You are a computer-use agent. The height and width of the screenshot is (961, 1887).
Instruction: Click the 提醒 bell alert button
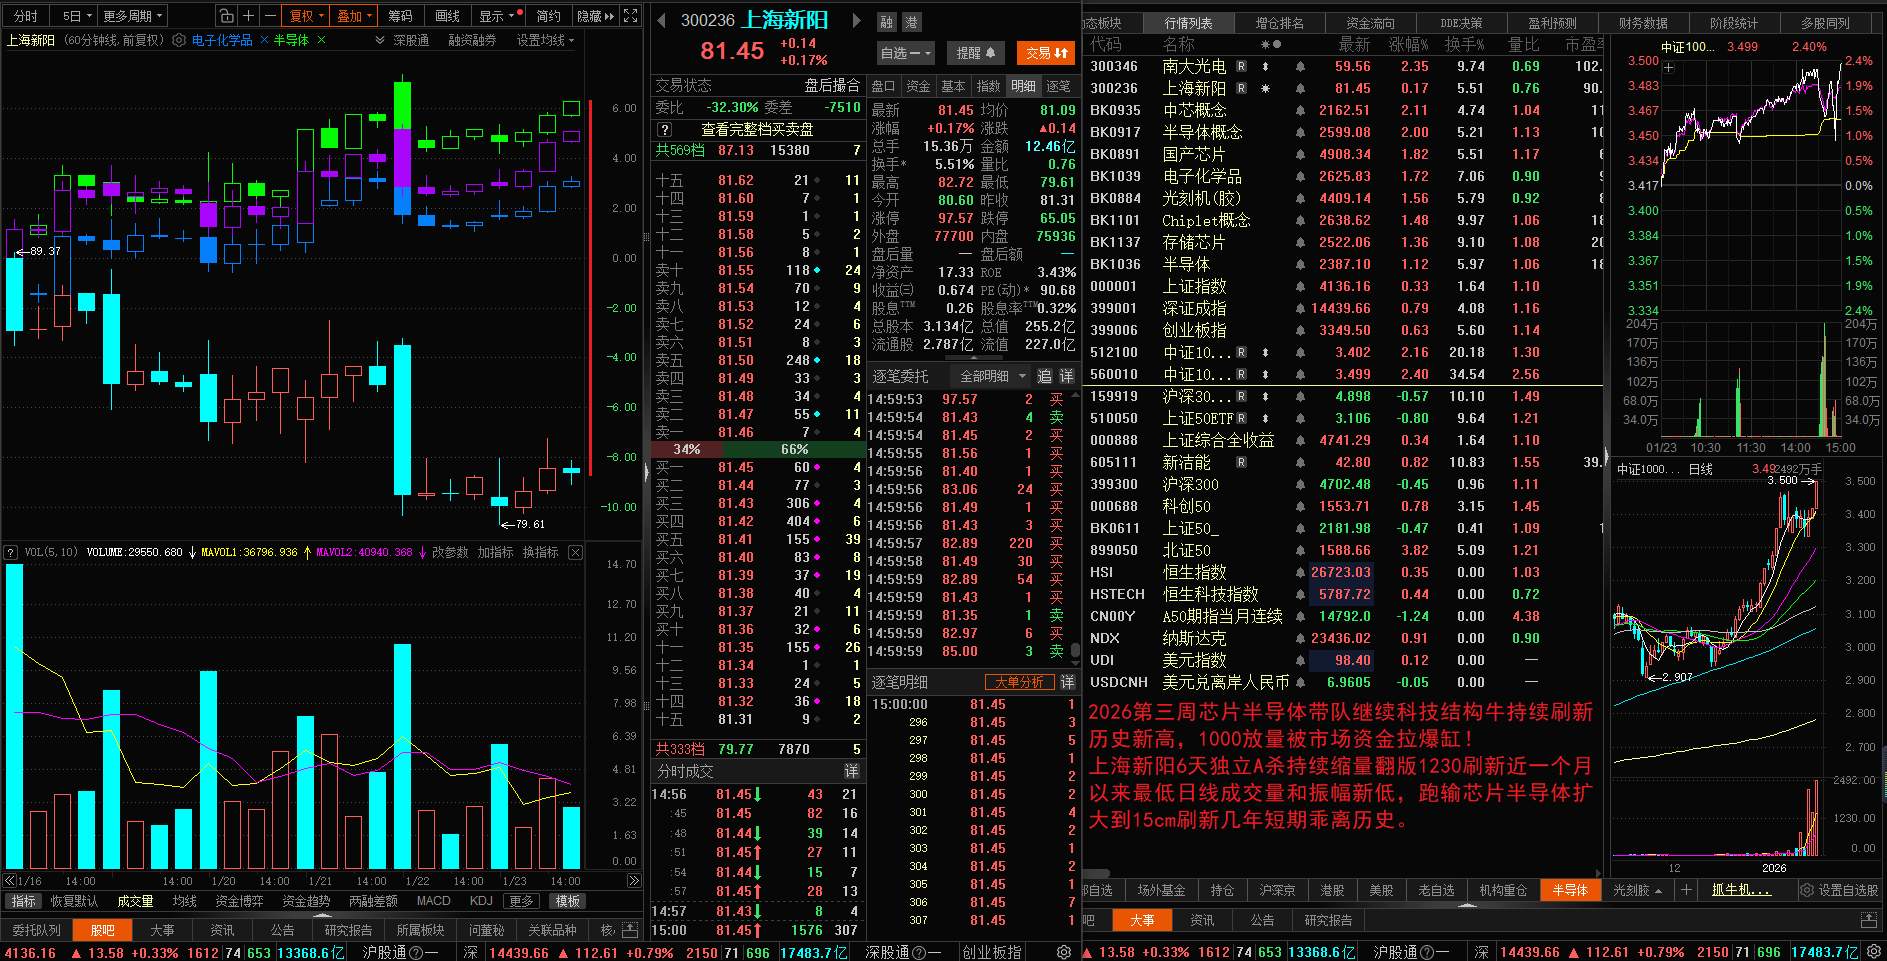976,53
